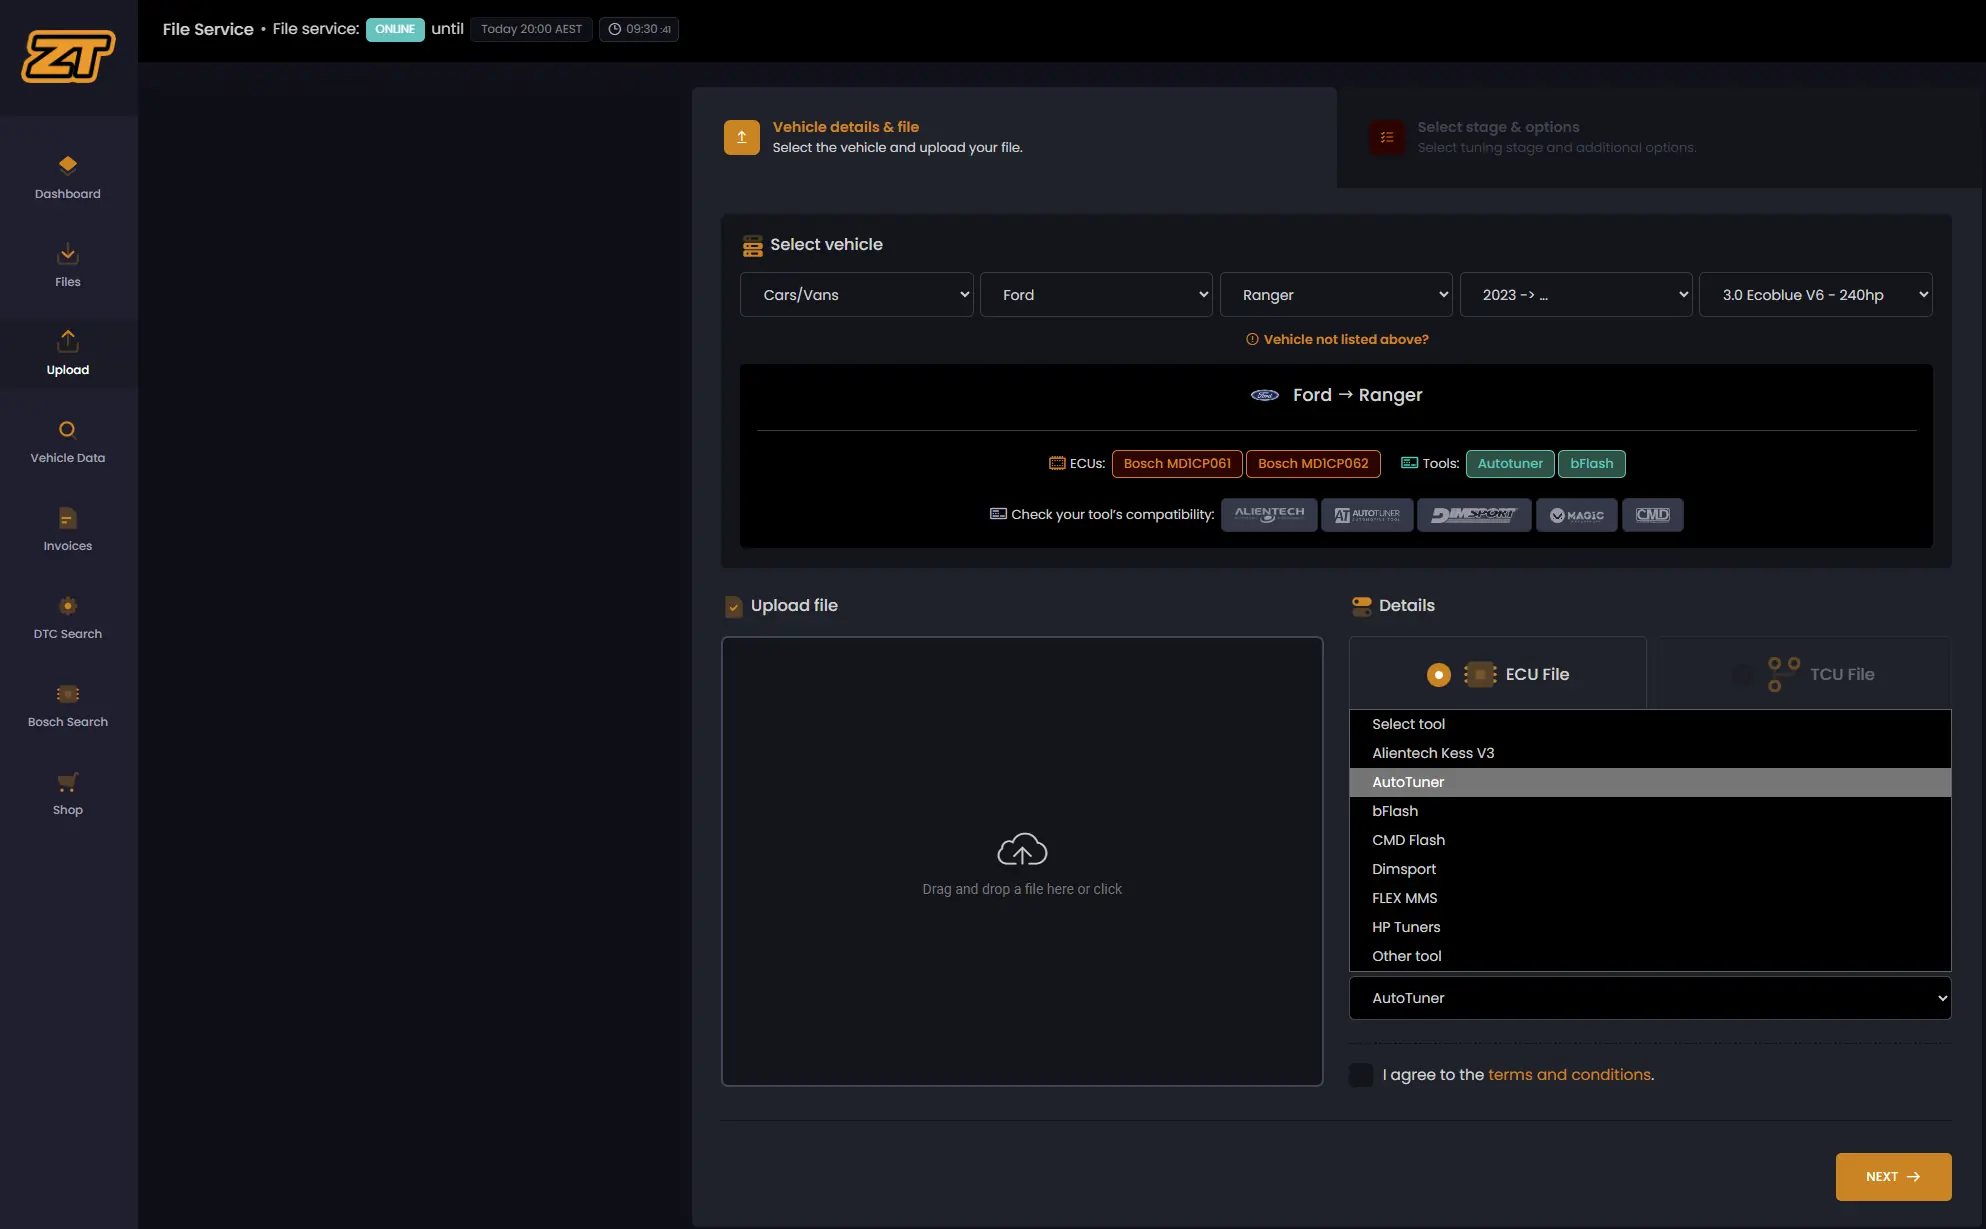Click the NEXT button
The image size is (1986, 1229).
click(x=1893, y=1177)
